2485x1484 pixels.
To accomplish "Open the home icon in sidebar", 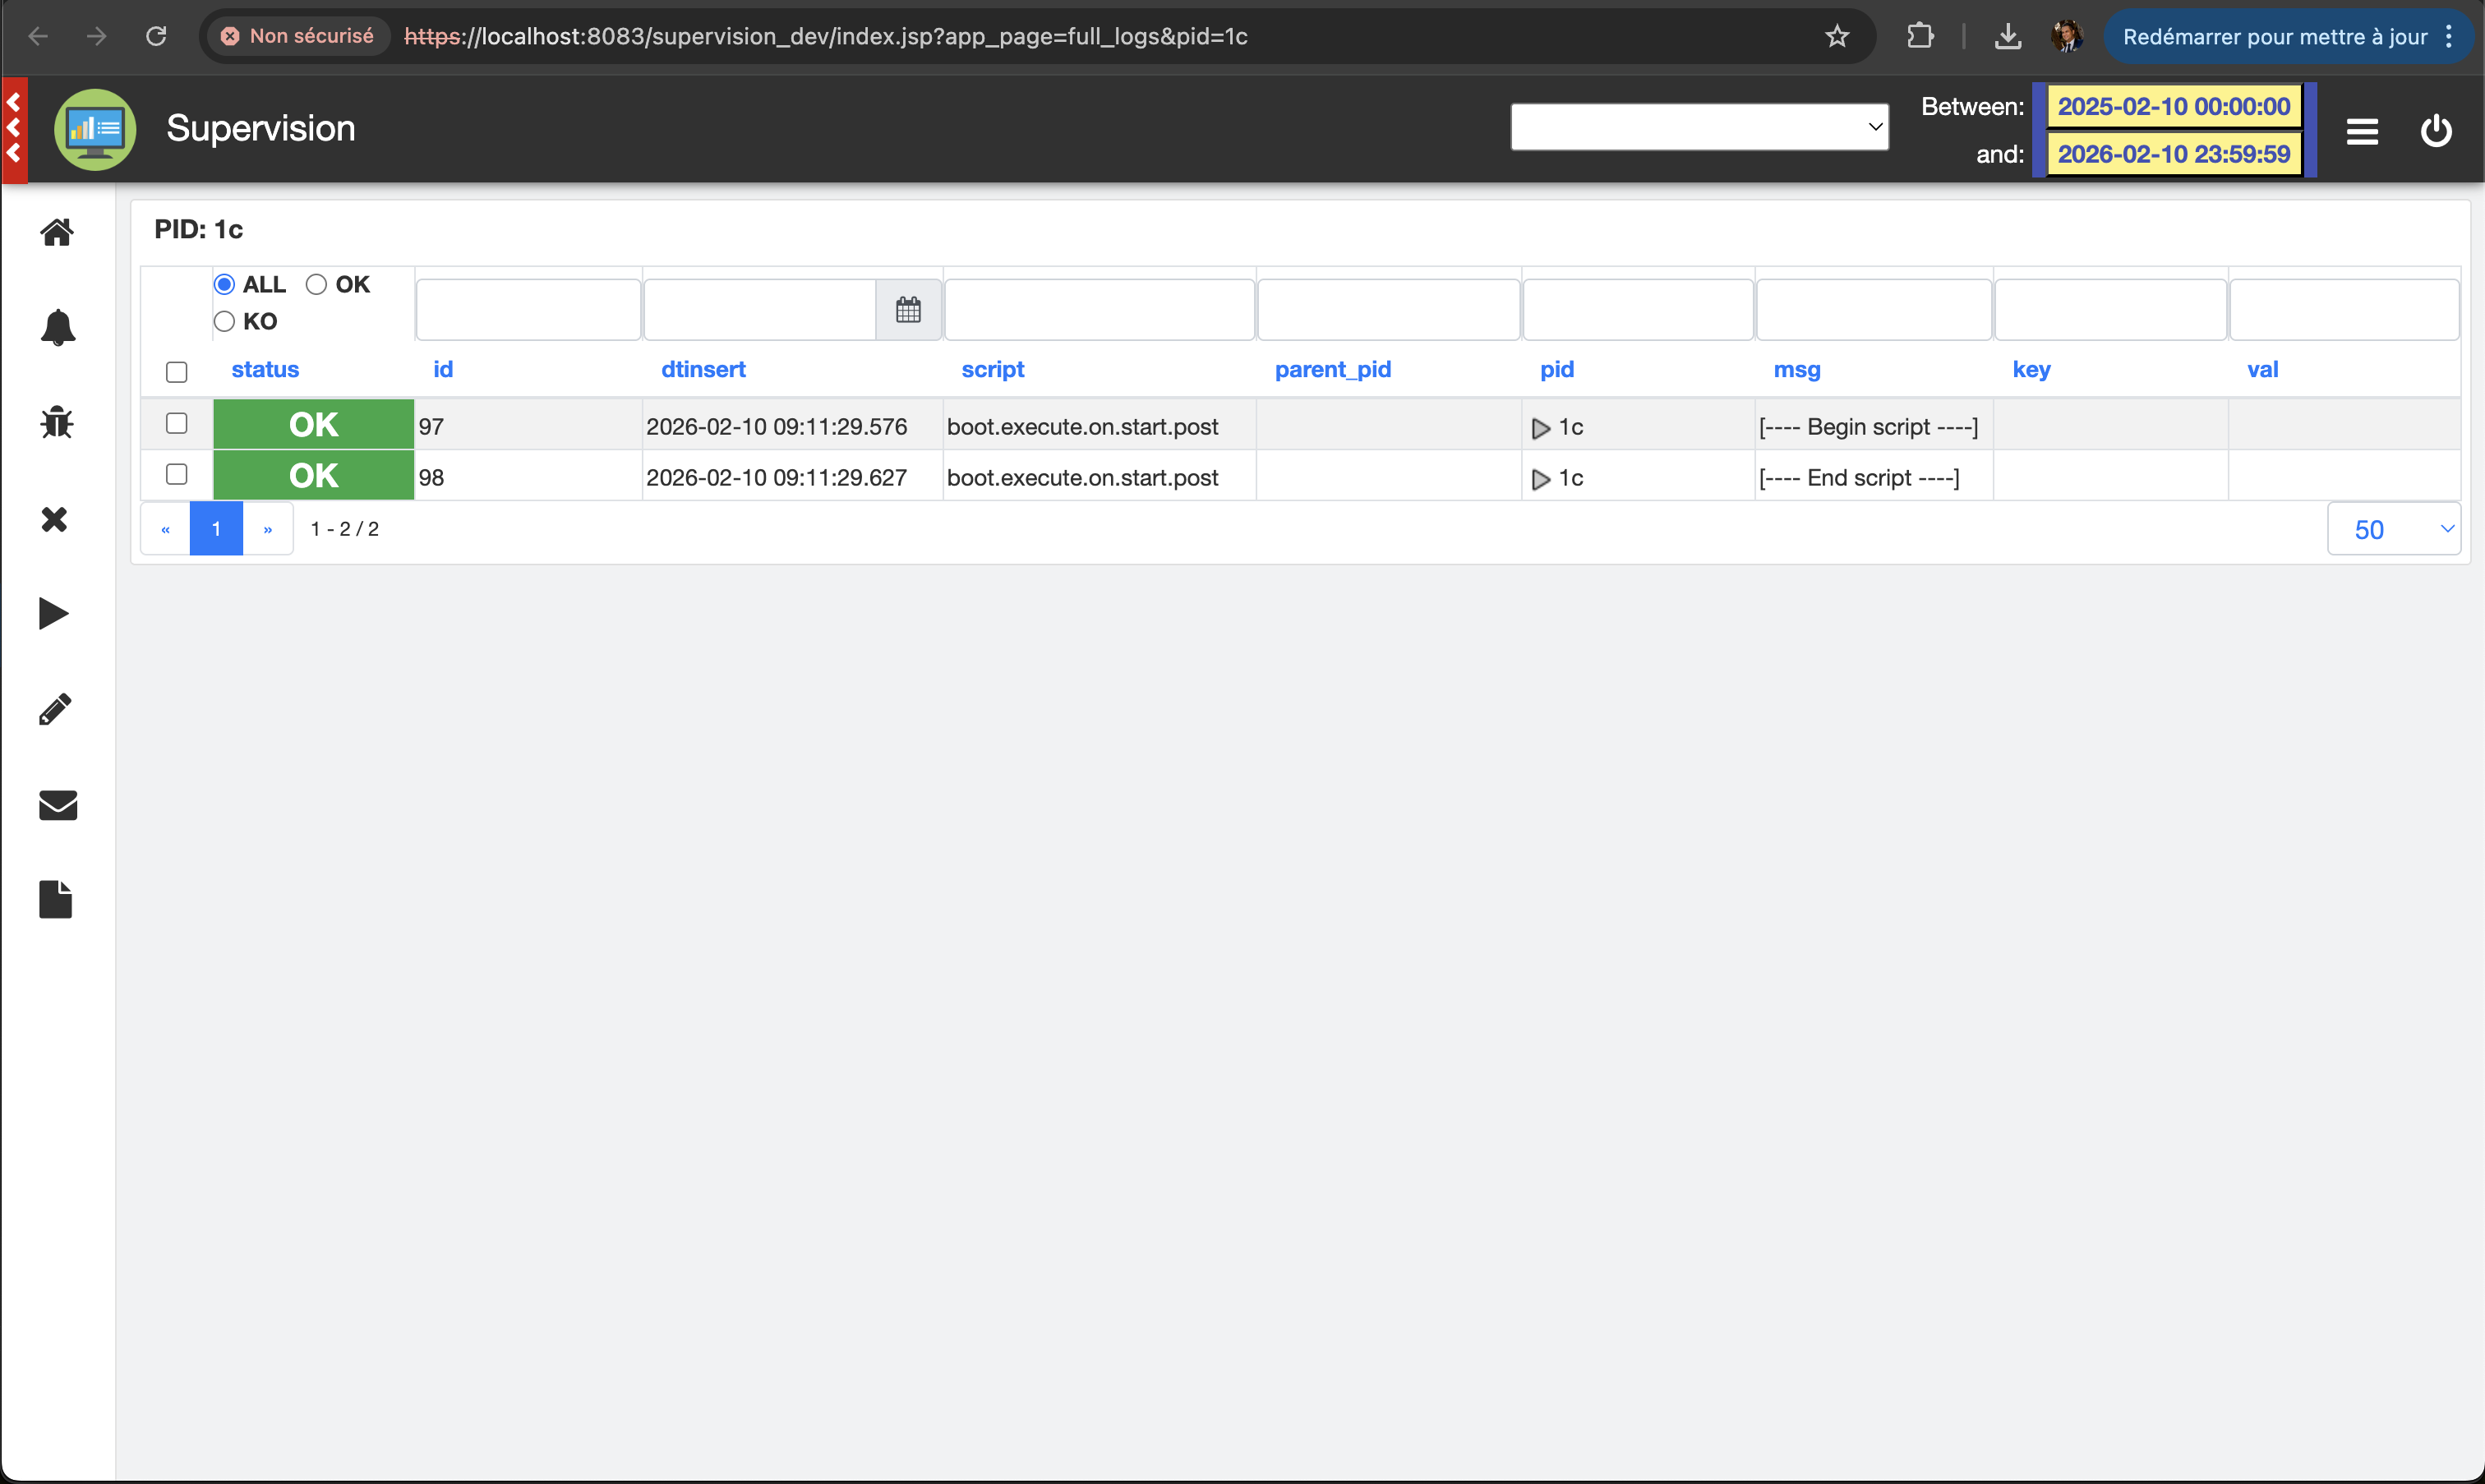I will click(57, 232).
